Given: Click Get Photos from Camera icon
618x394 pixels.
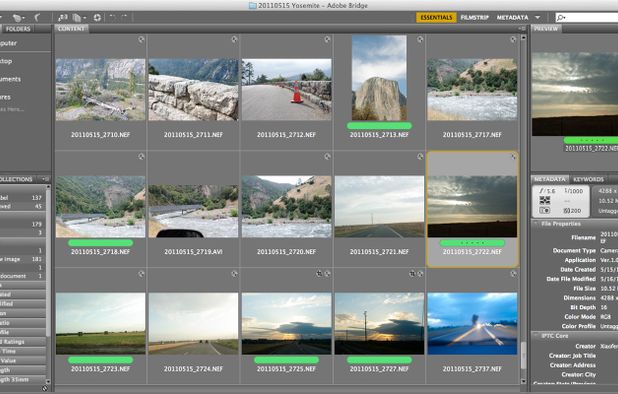Looking at the screenshot, I should [x=63, y=18].
